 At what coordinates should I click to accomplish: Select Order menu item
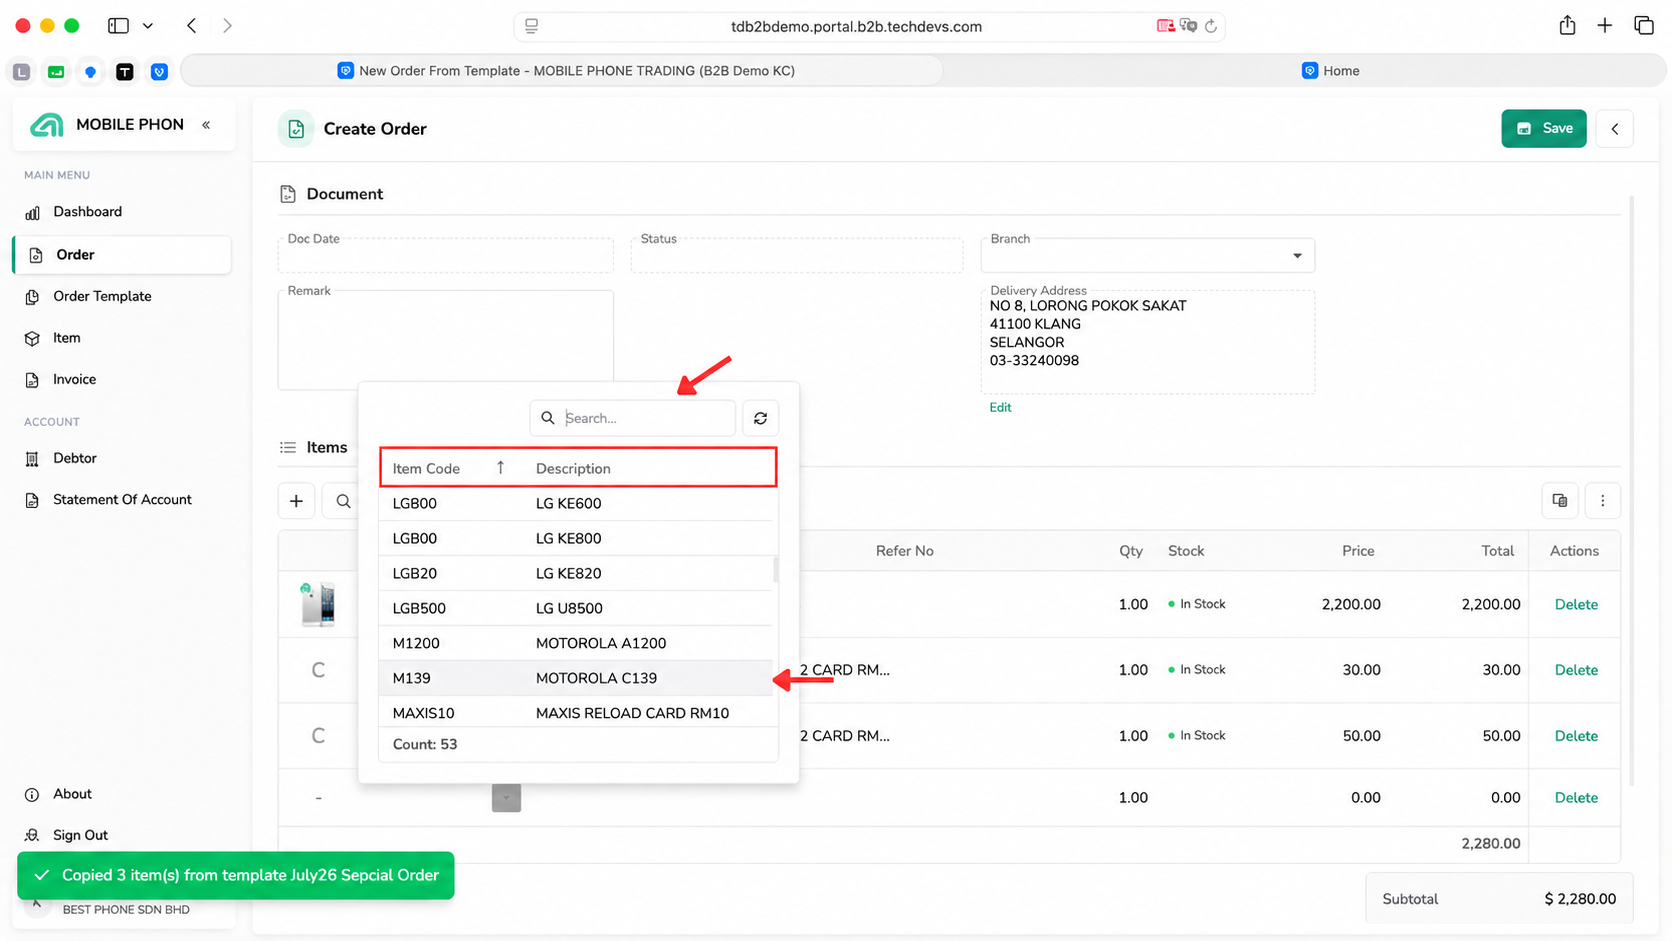tap(122, 255)
